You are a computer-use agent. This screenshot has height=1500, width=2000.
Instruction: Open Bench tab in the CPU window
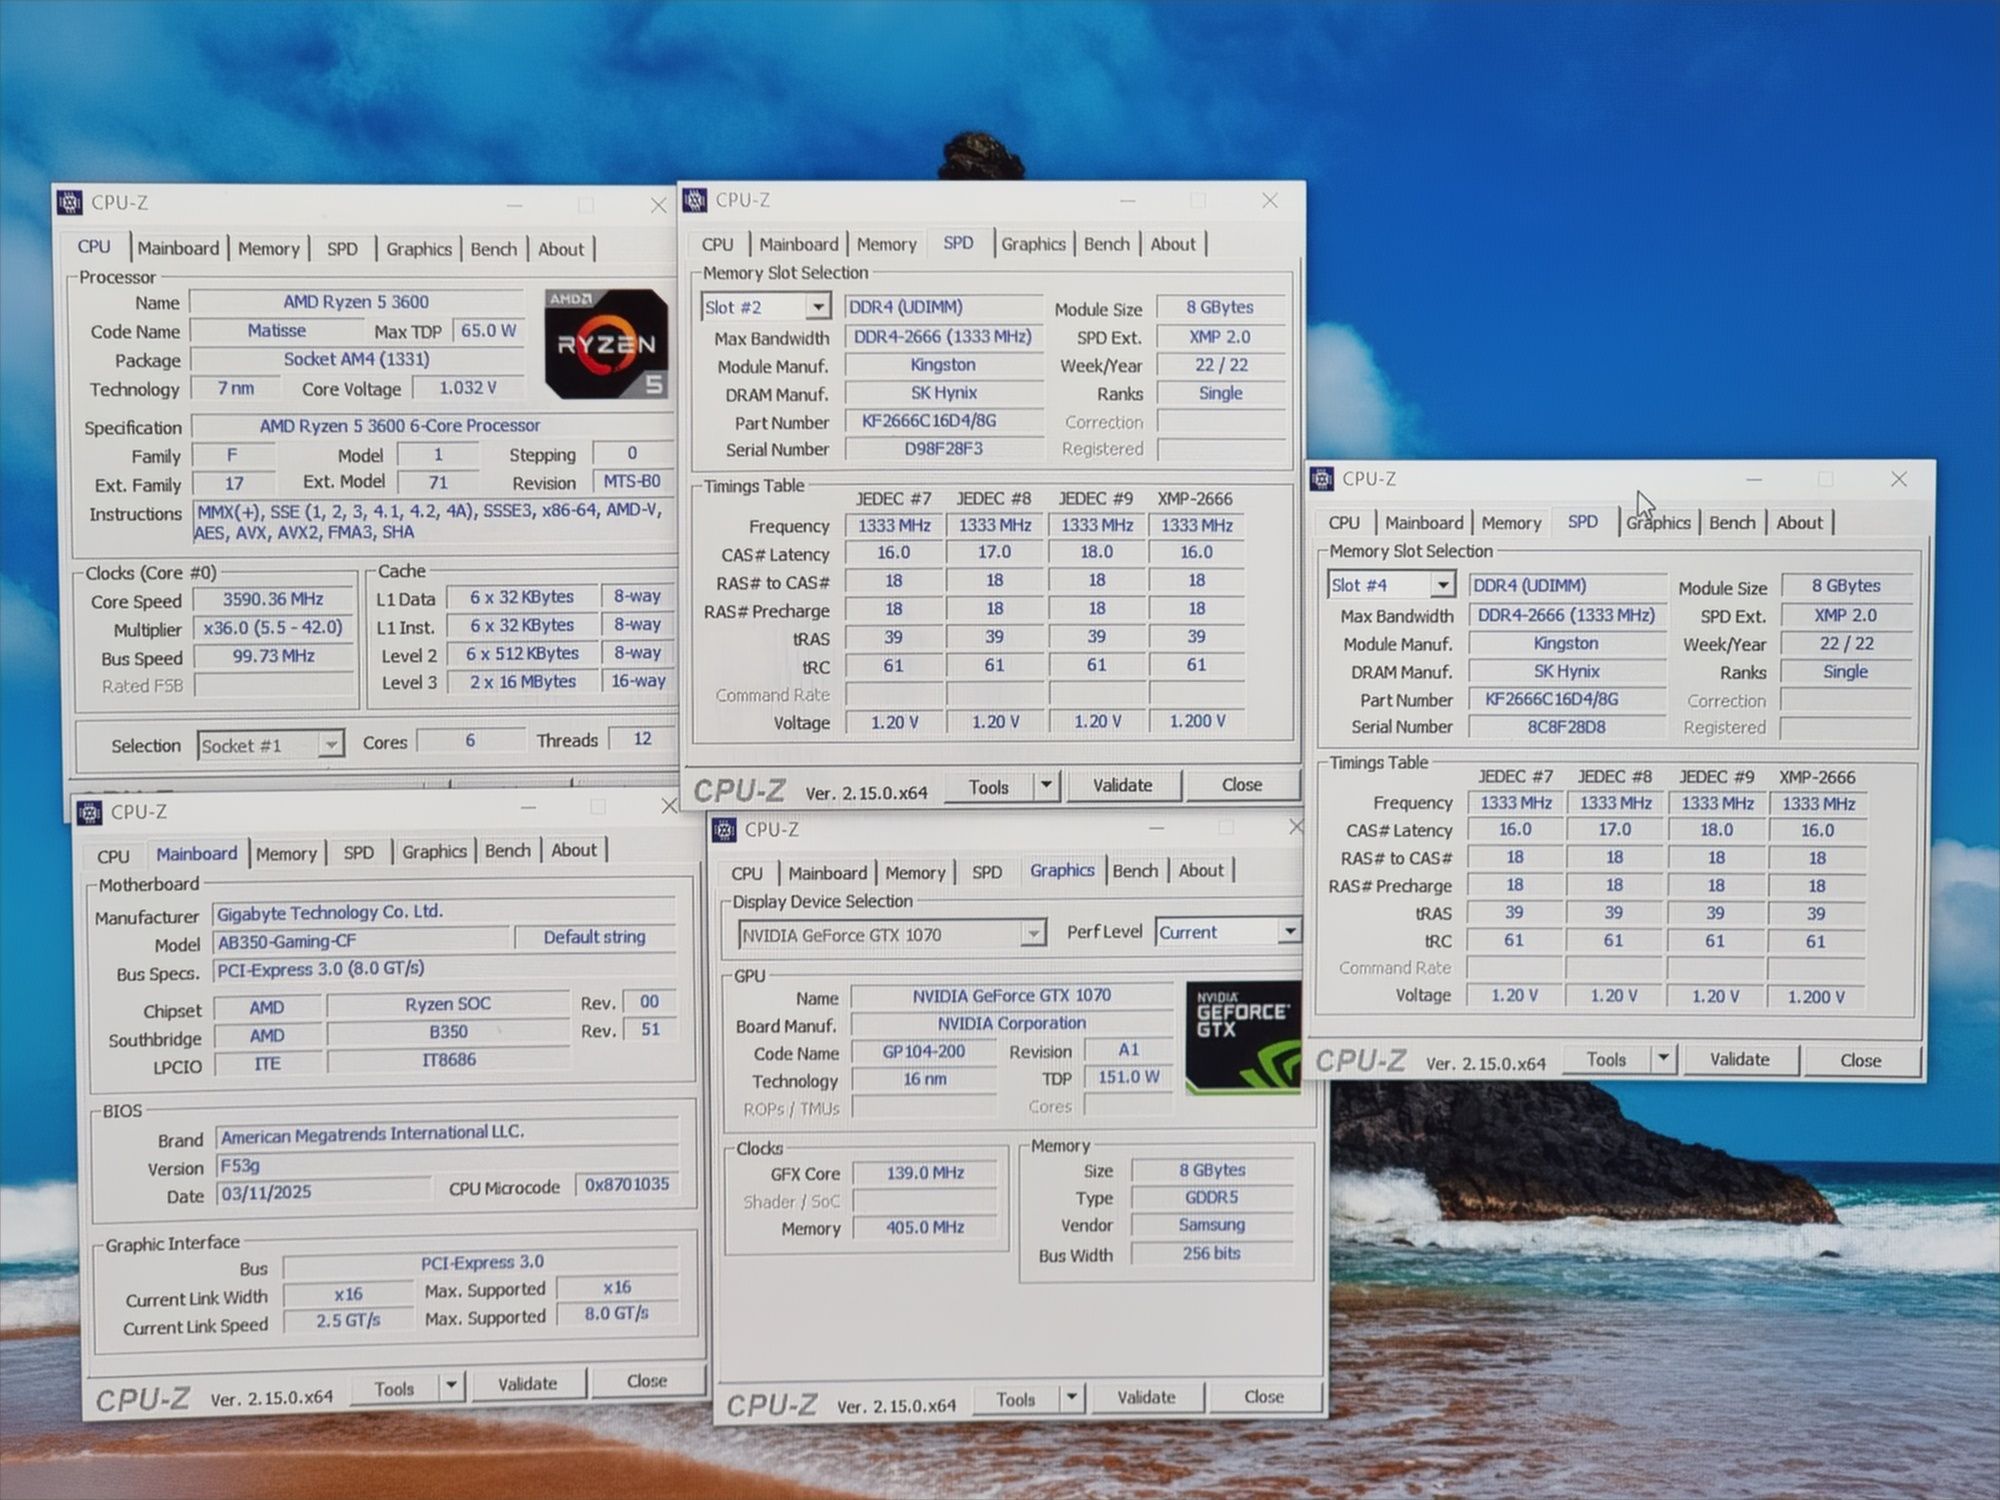[x=494, y=249]
